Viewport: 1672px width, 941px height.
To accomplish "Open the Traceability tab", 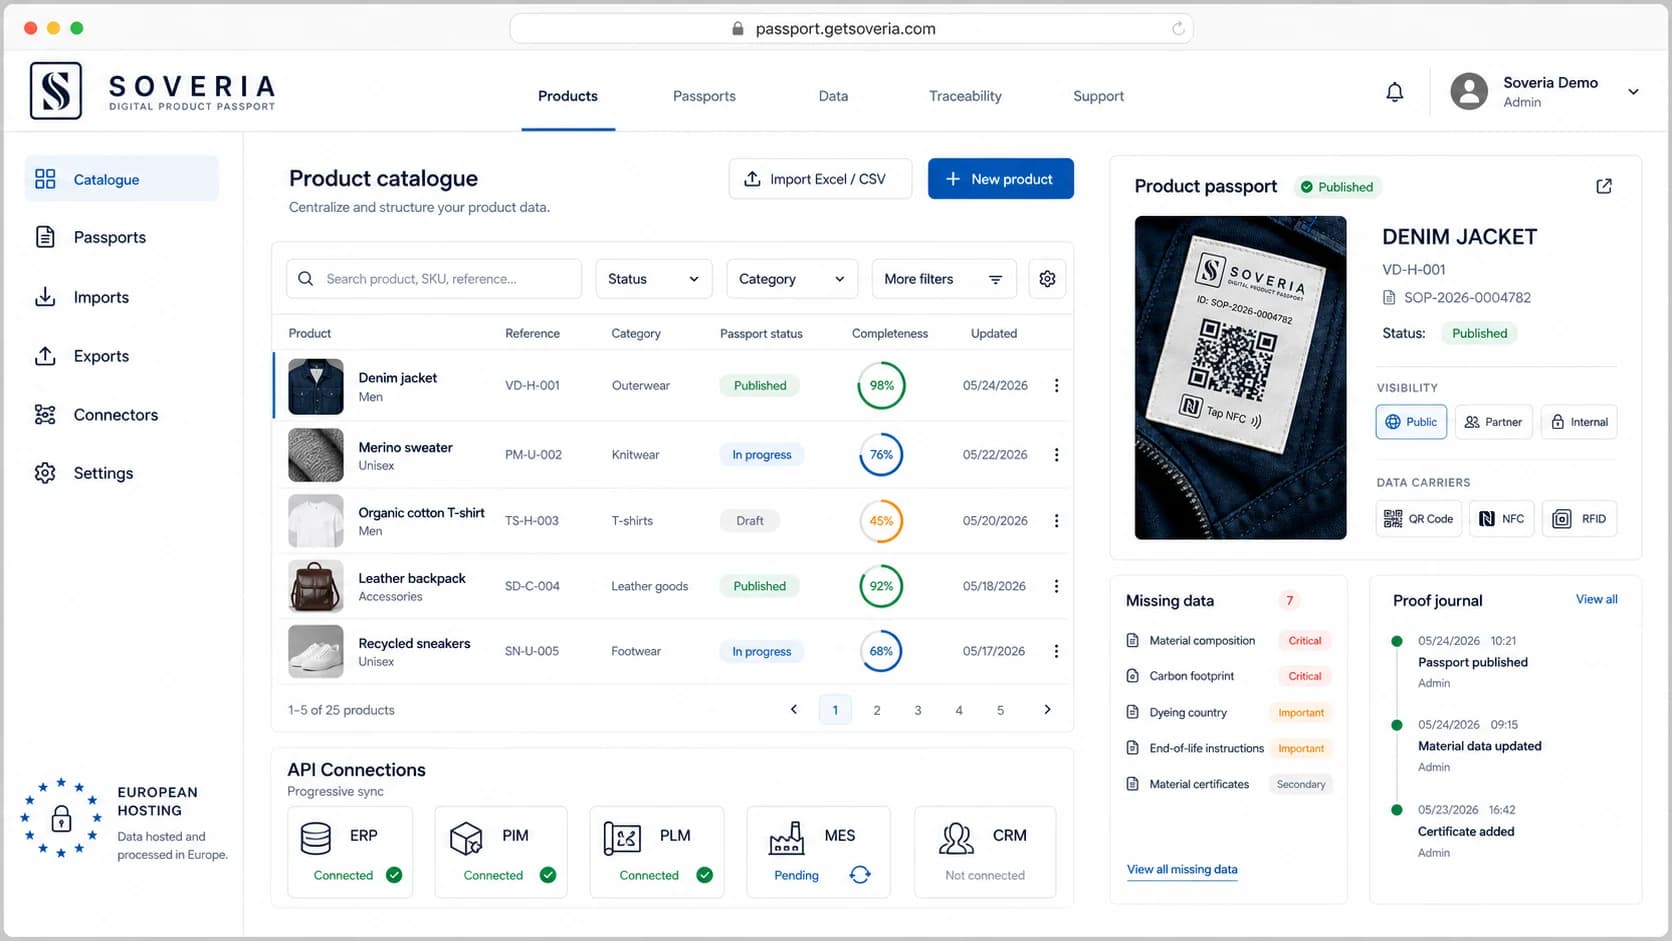I will click(965, 96).
